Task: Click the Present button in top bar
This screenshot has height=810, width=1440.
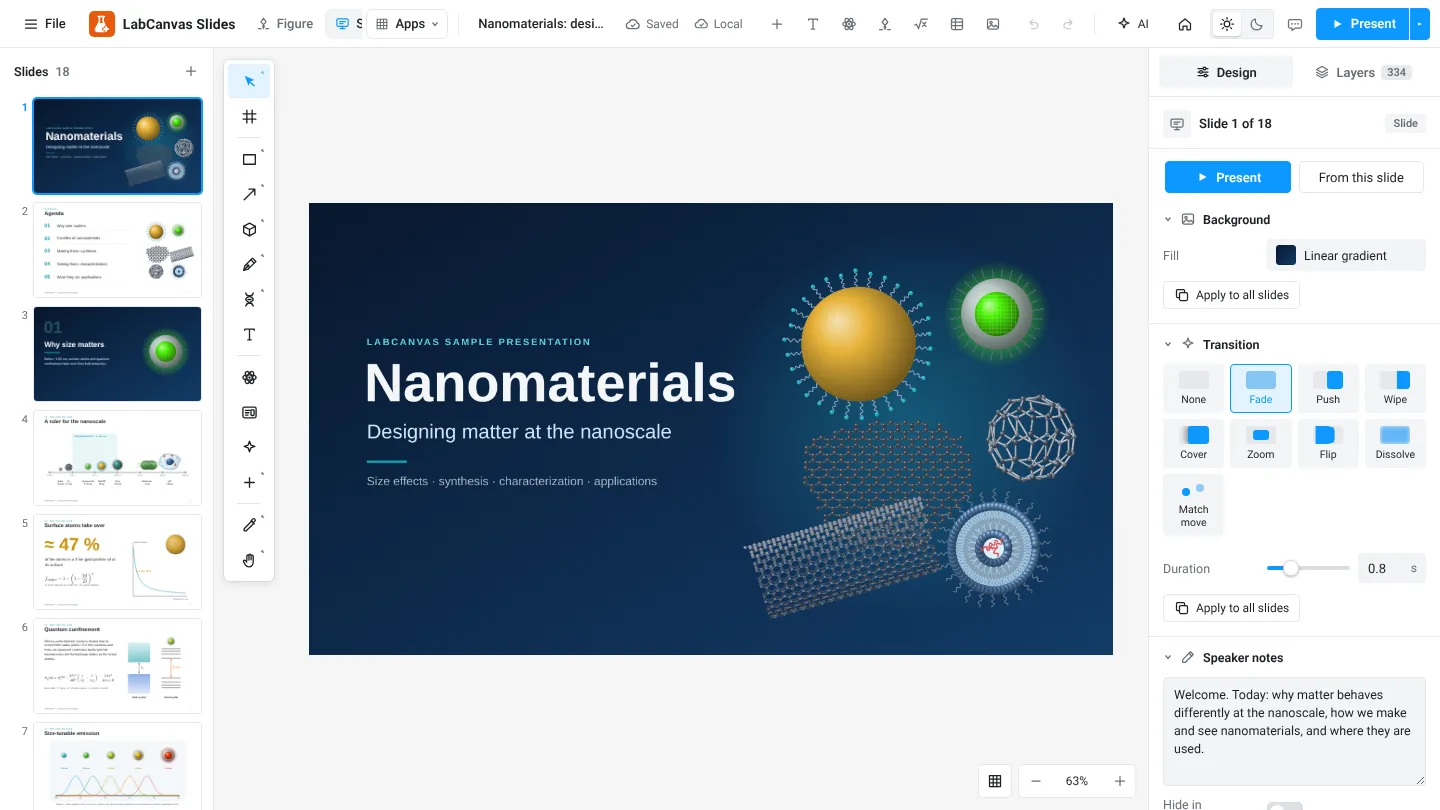Action: (1363, 24)
